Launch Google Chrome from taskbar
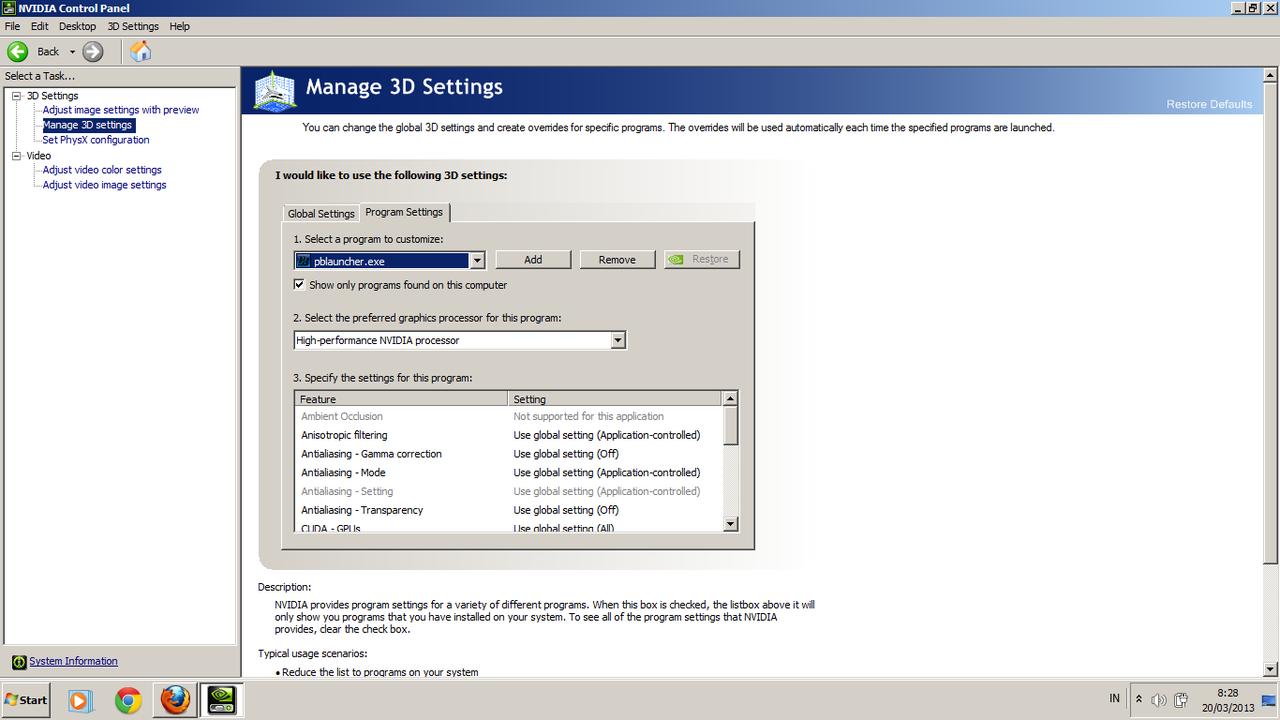Screen dimensions: 1280x720 coord(128,700)
